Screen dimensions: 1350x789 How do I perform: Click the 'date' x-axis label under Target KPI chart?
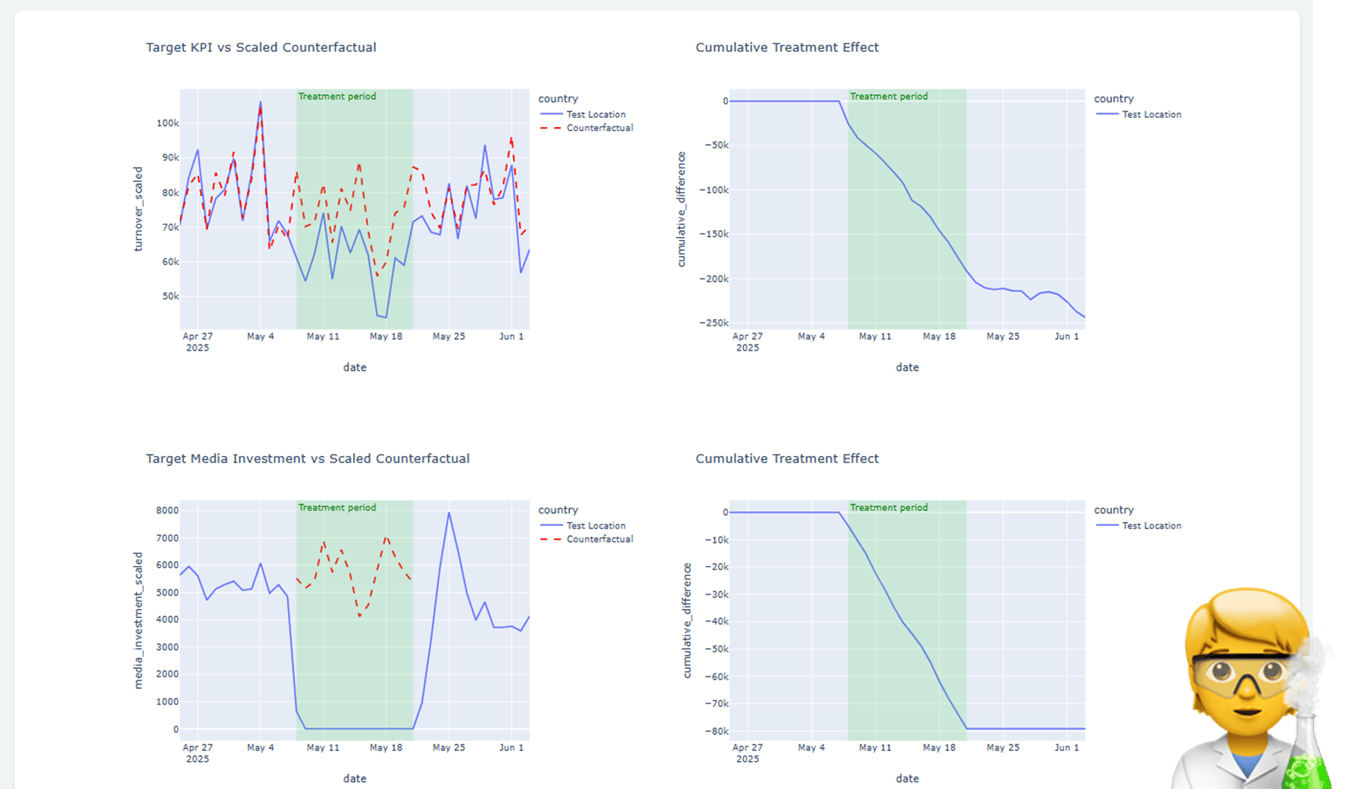coord(354,367)
